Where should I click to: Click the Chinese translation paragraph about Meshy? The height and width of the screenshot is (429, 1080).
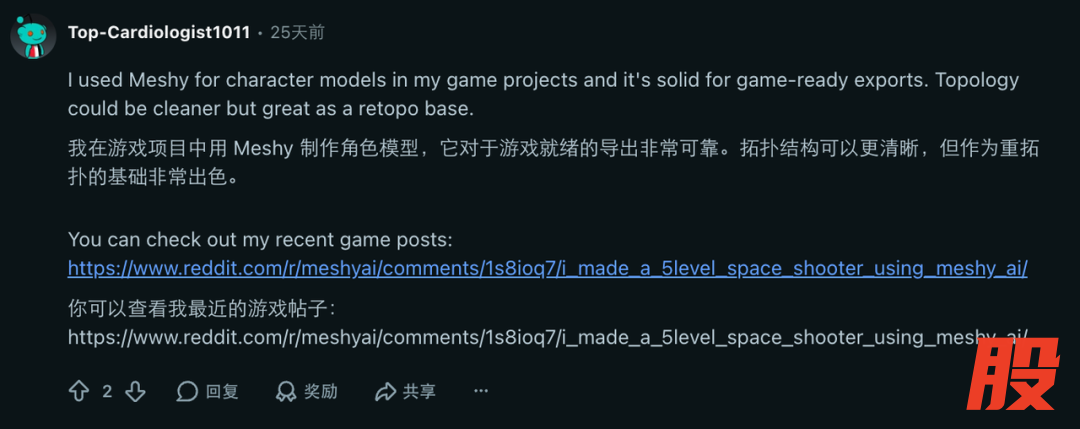click(552, 162)
